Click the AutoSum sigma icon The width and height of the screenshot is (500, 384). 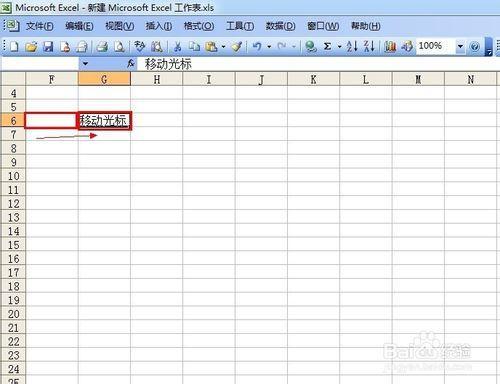pyautogui.click(x=328, y=46)
